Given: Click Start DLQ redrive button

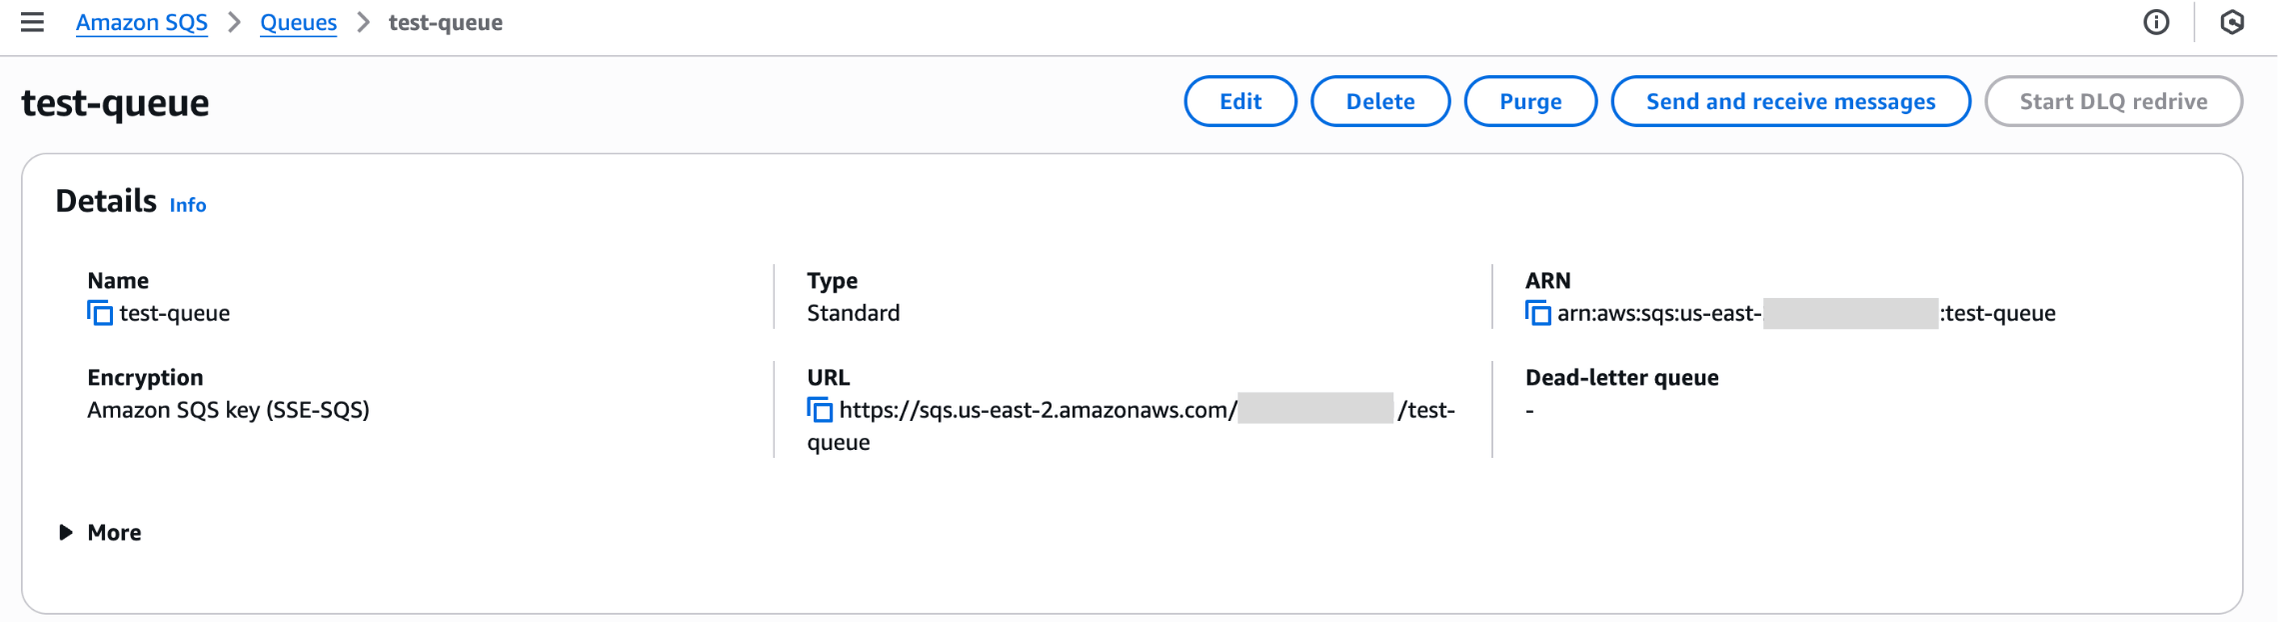Looking at the screenshot, I should tap(2113, 101).
